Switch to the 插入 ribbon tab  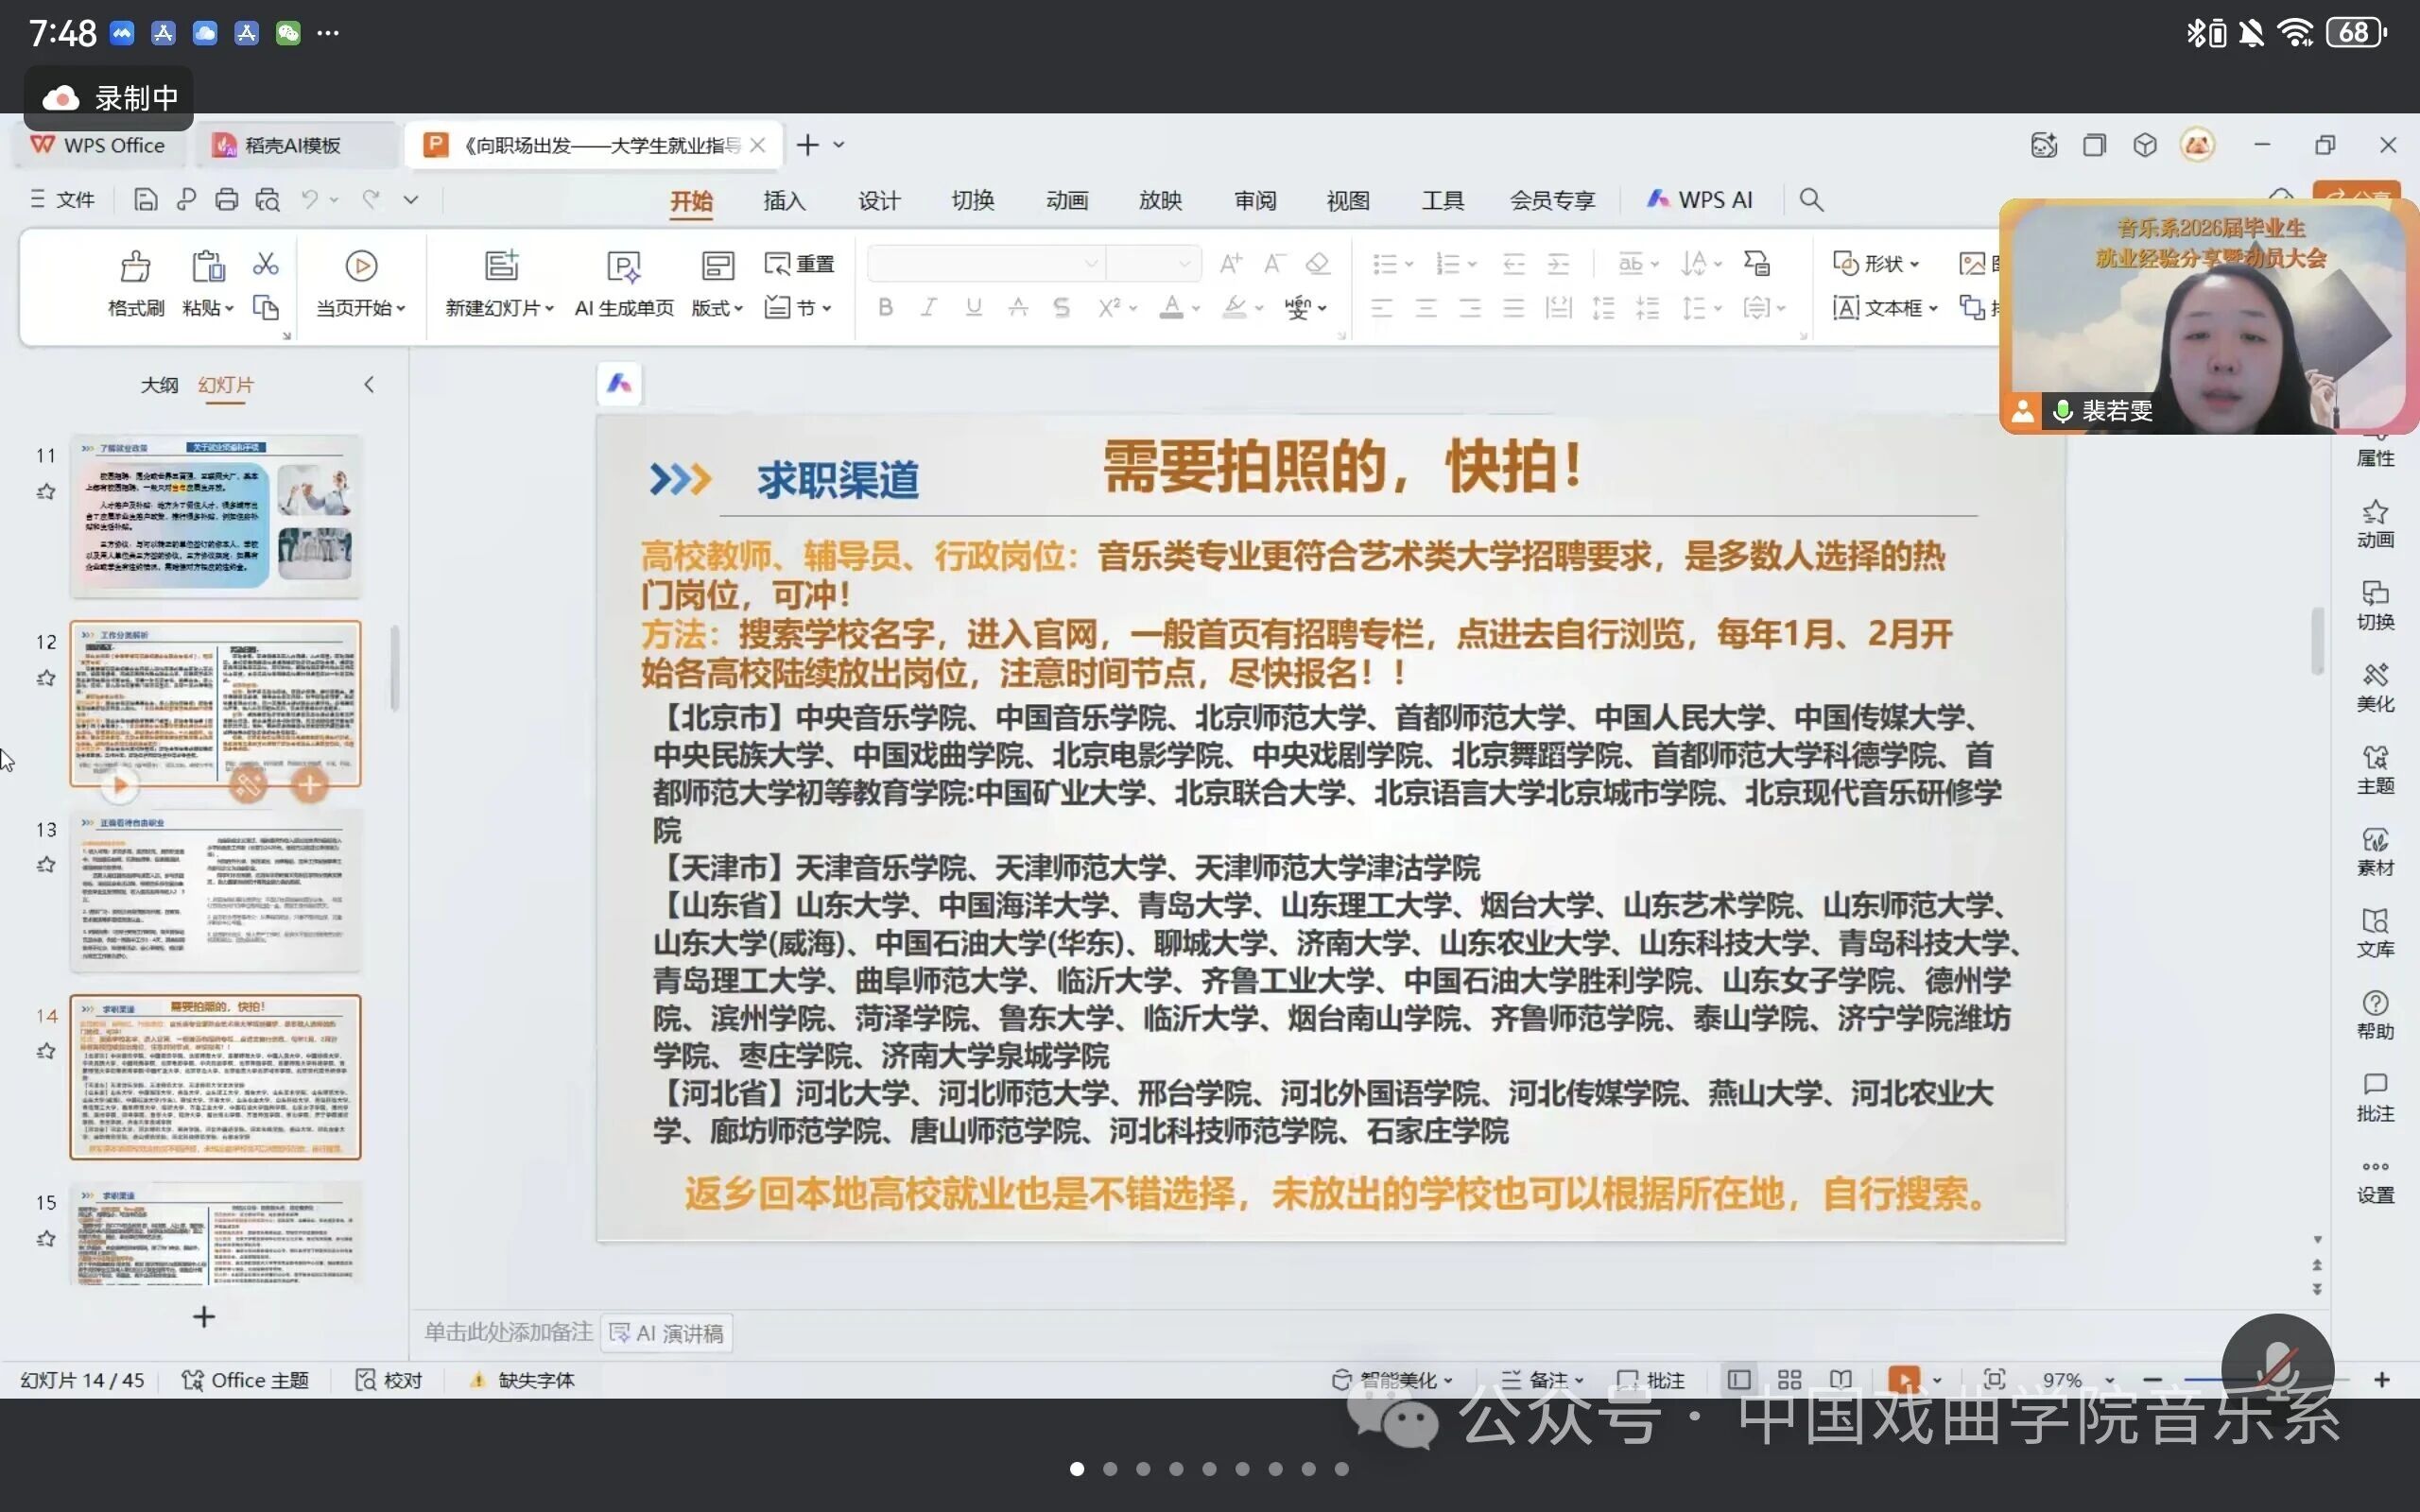[x=784, y=200]
